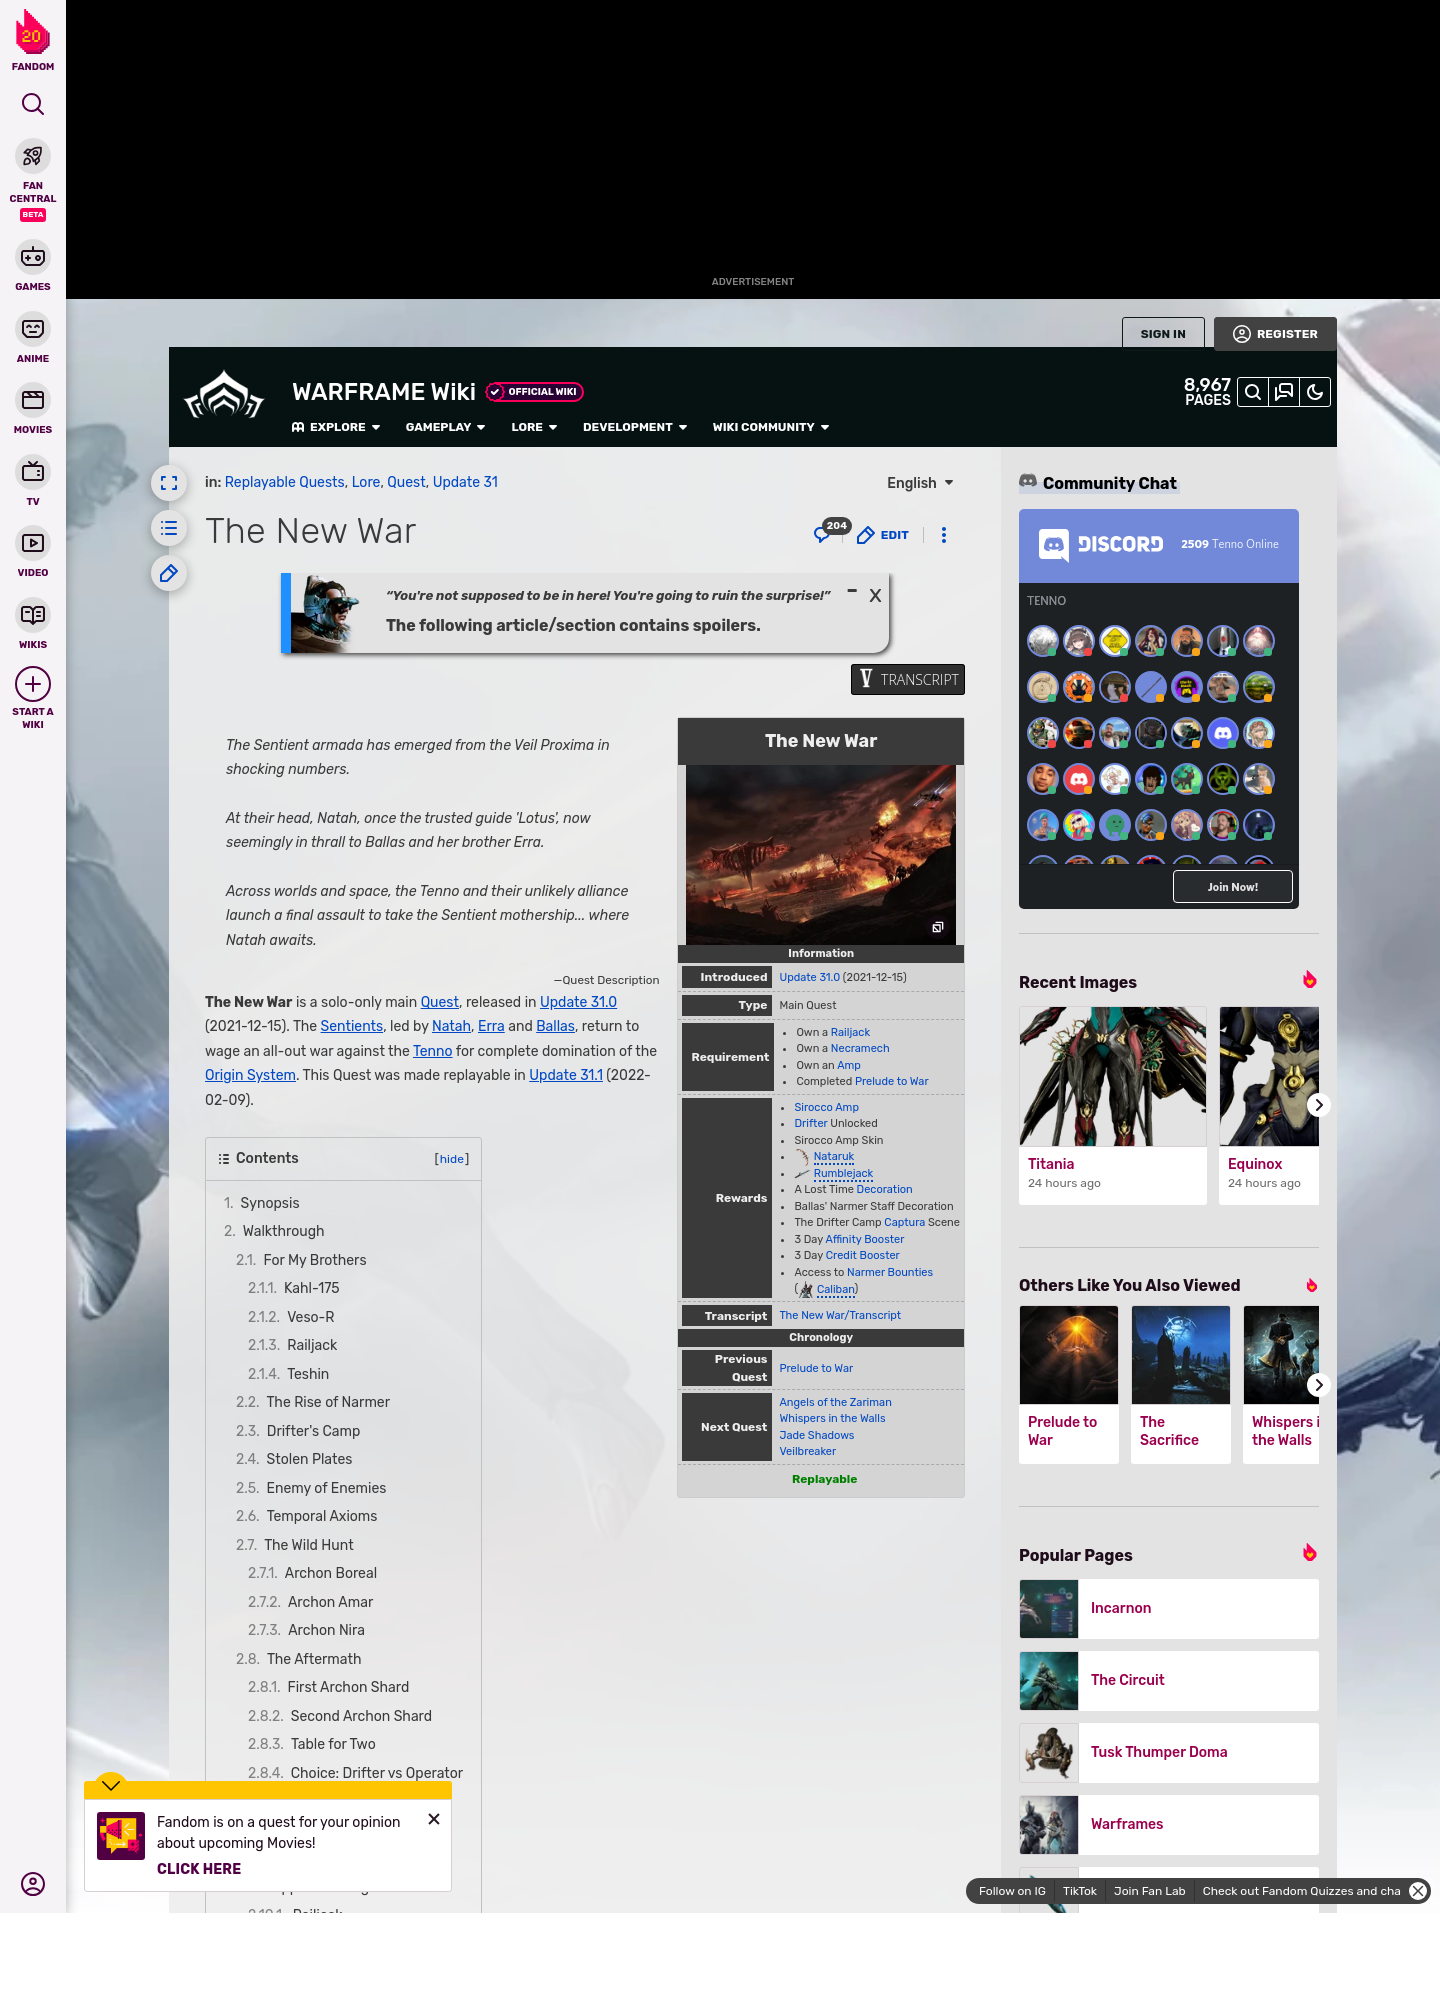Viewport: 1440px width, 2000px height.
Task: Open the Lore dropdown menu
Action: pyautogui.click(x=534, y=427)
